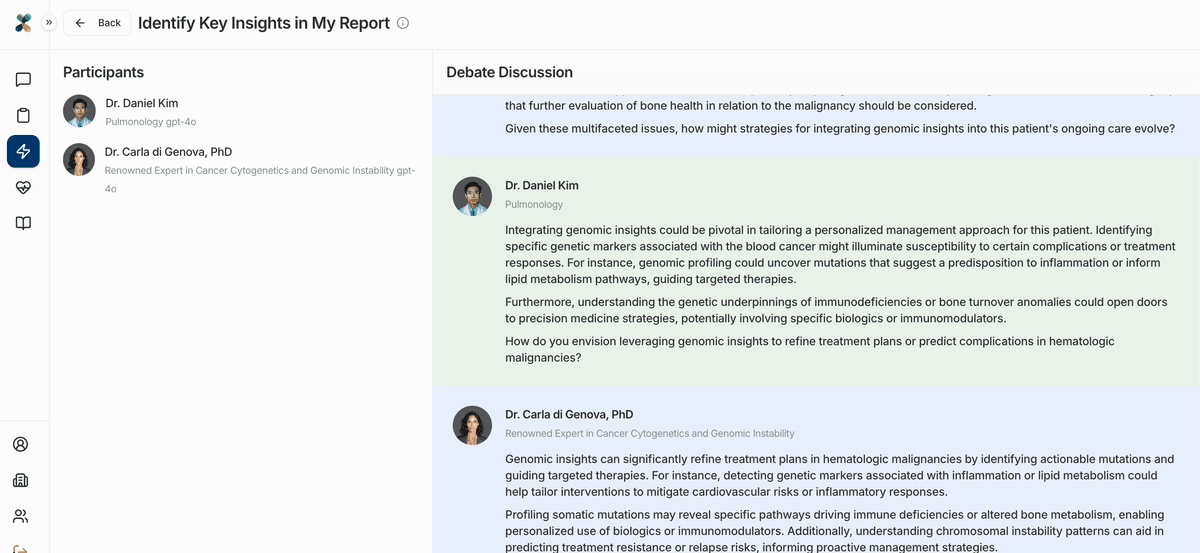Click Dr. Carla di Genova's participant avatar

[79, 160]
